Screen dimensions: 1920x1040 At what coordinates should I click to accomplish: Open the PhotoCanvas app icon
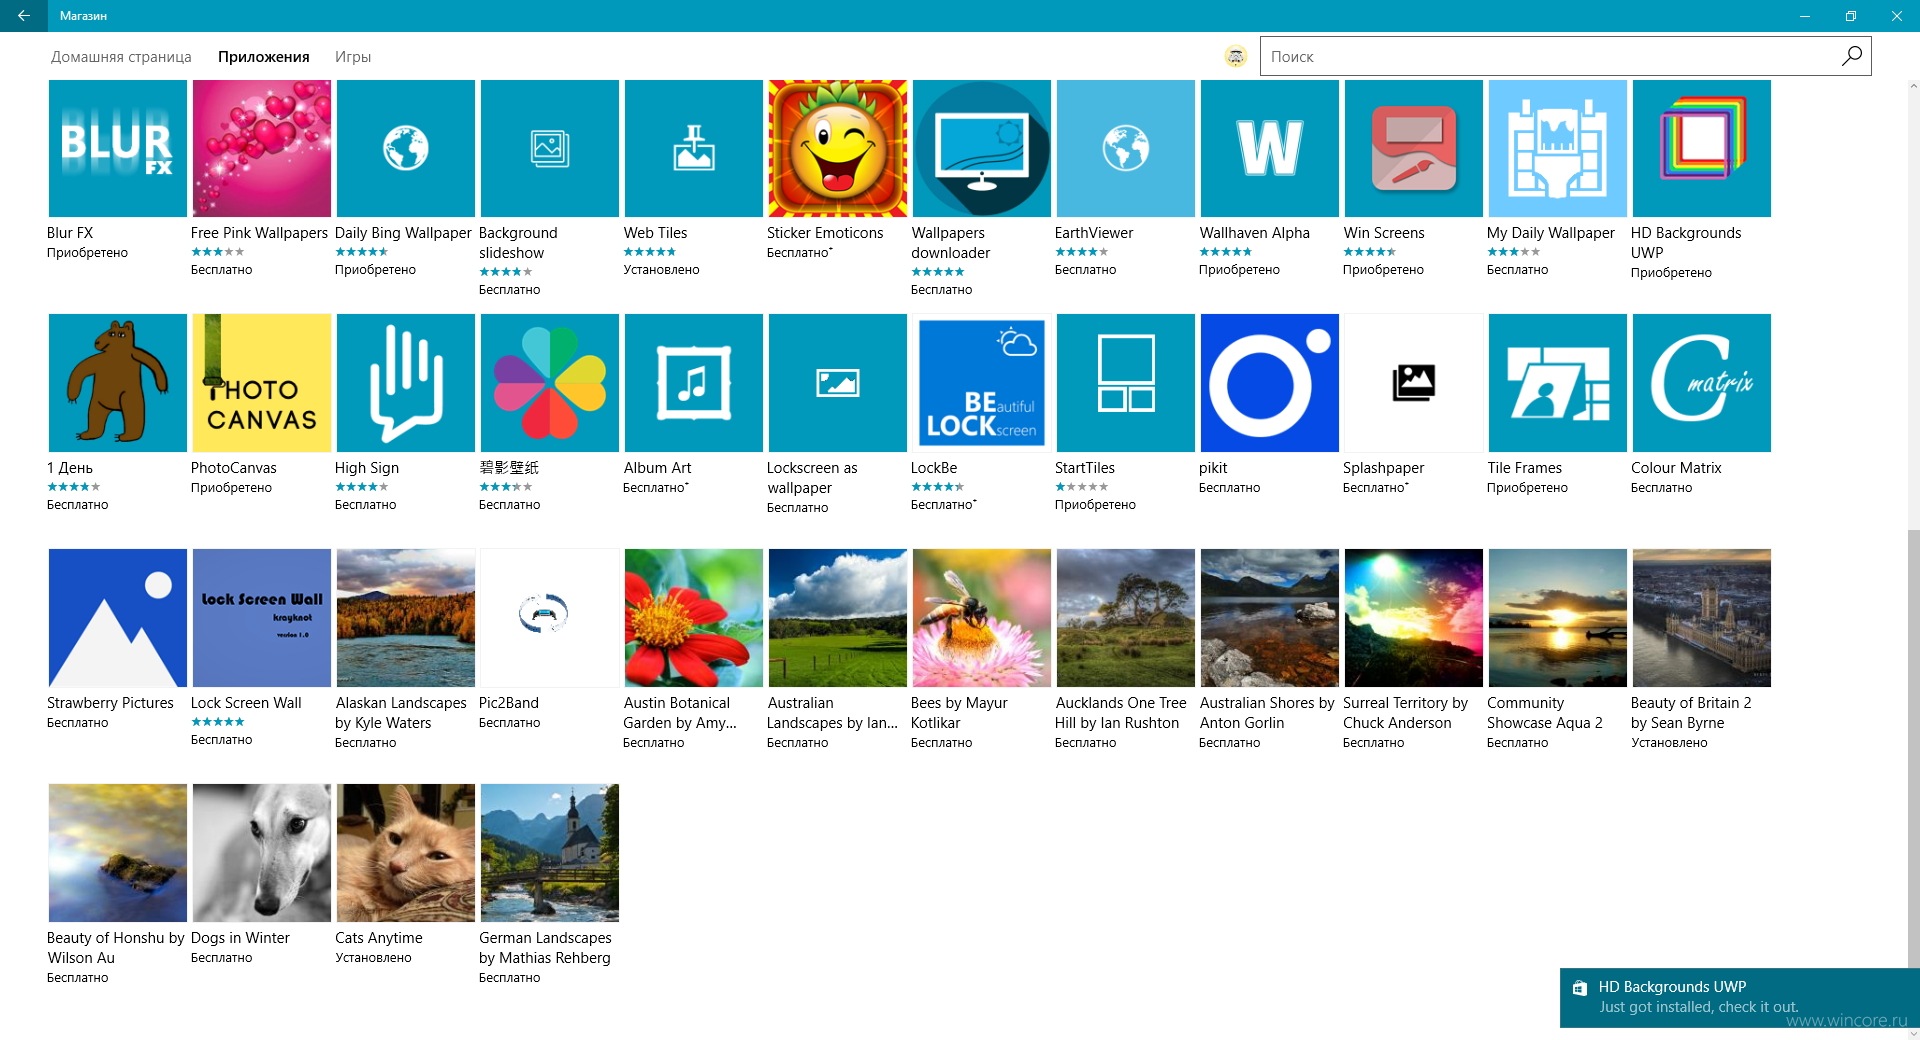[262, 383]
